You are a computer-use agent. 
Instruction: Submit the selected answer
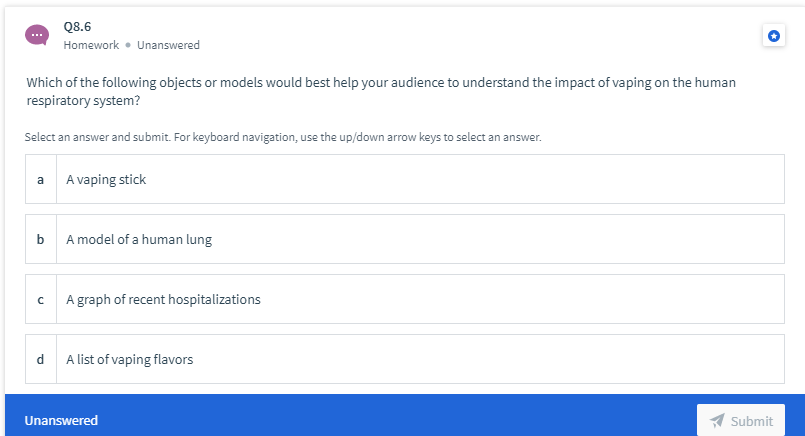[x=741, y=421]
